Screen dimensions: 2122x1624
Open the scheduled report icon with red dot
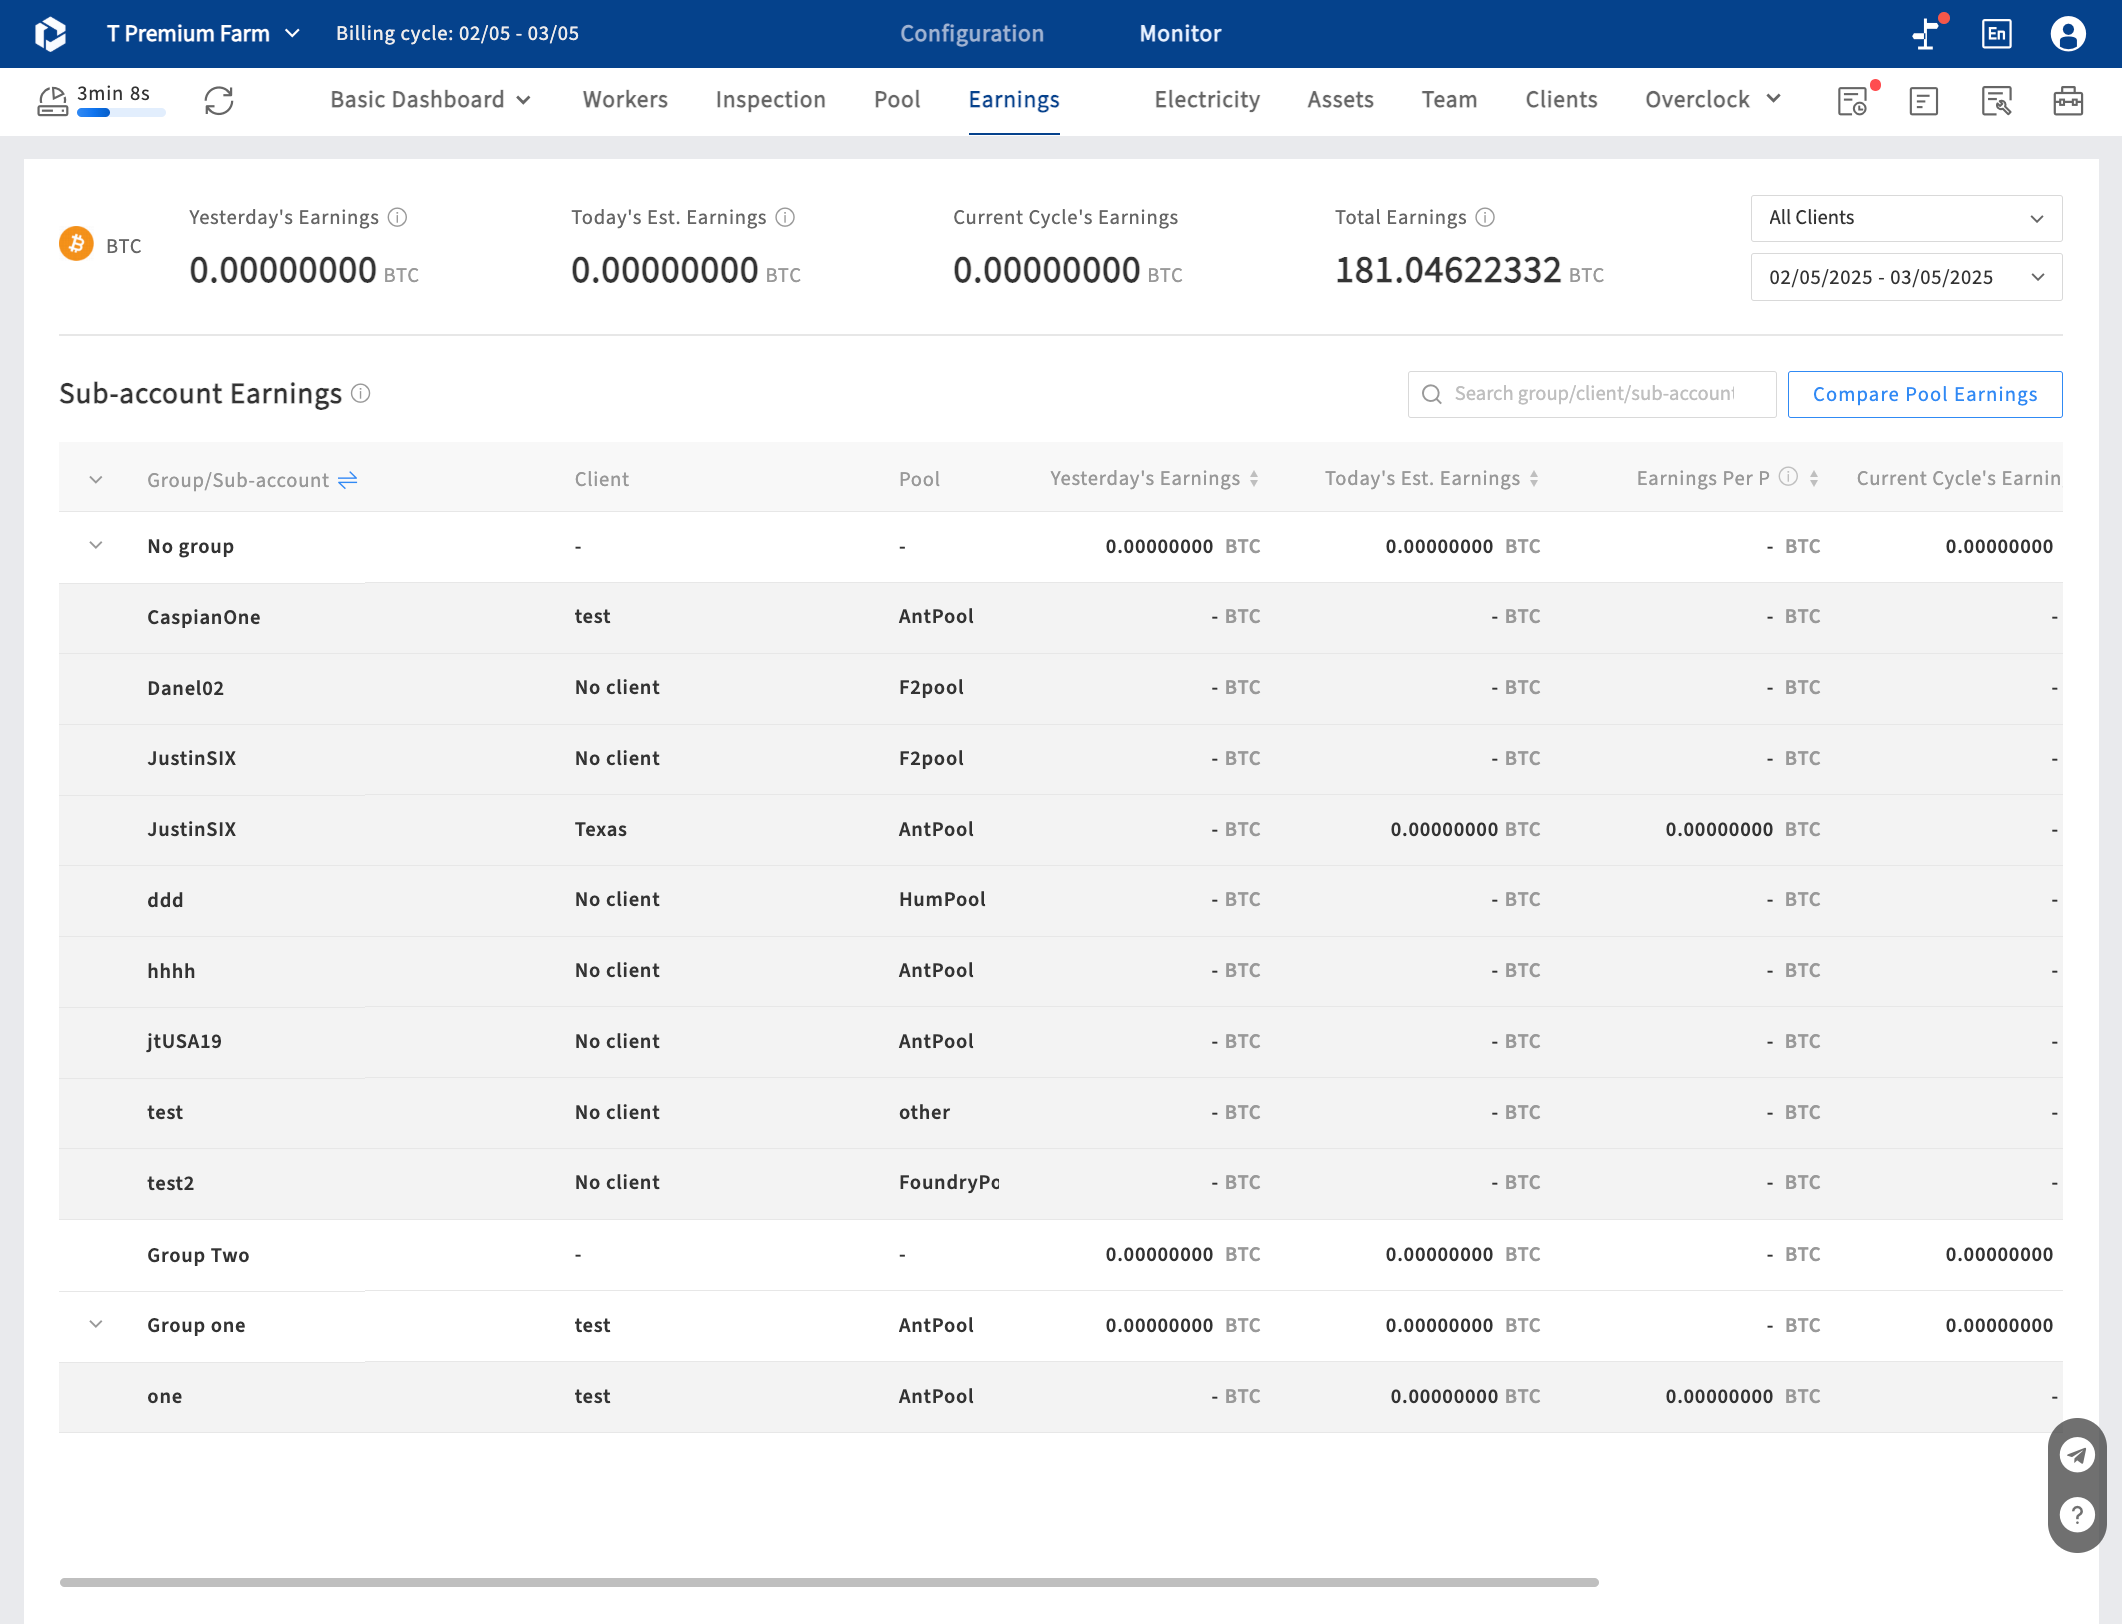1853,100
